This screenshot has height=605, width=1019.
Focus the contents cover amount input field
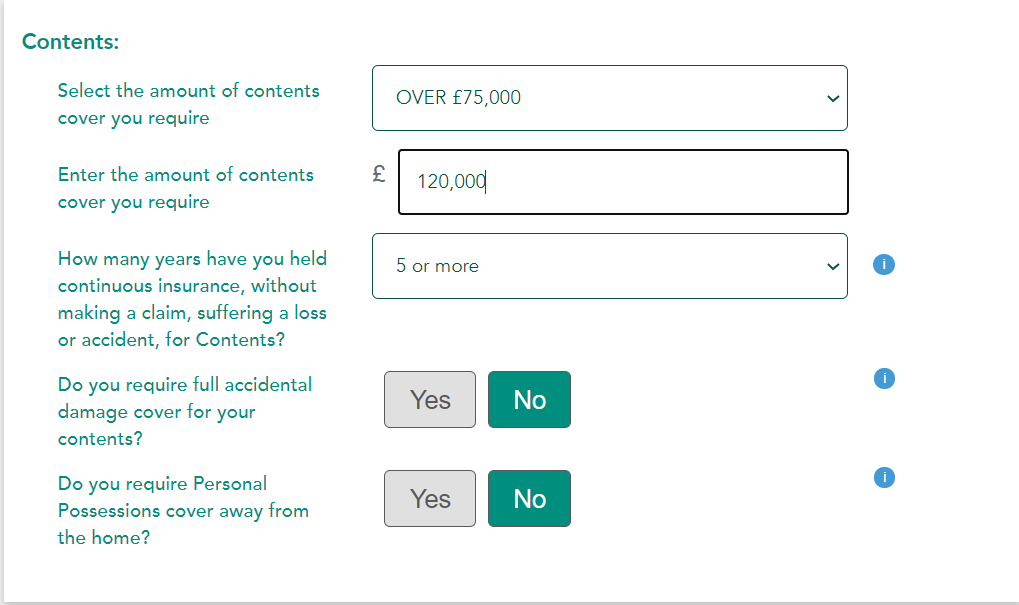pos(623,182)
